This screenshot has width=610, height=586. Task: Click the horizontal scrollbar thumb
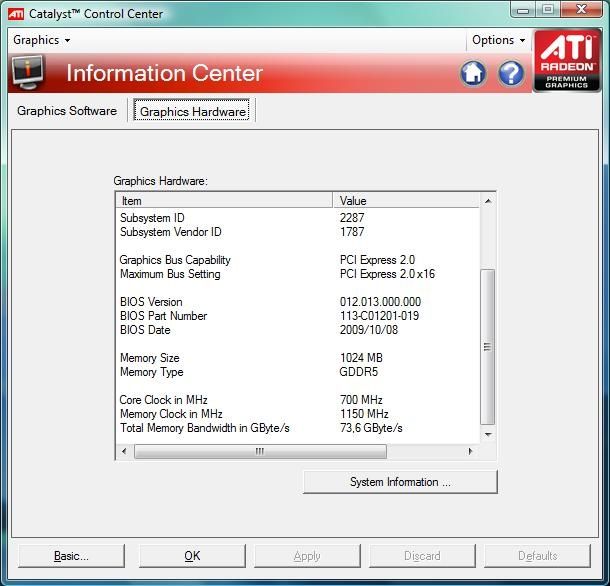[260, 451]
